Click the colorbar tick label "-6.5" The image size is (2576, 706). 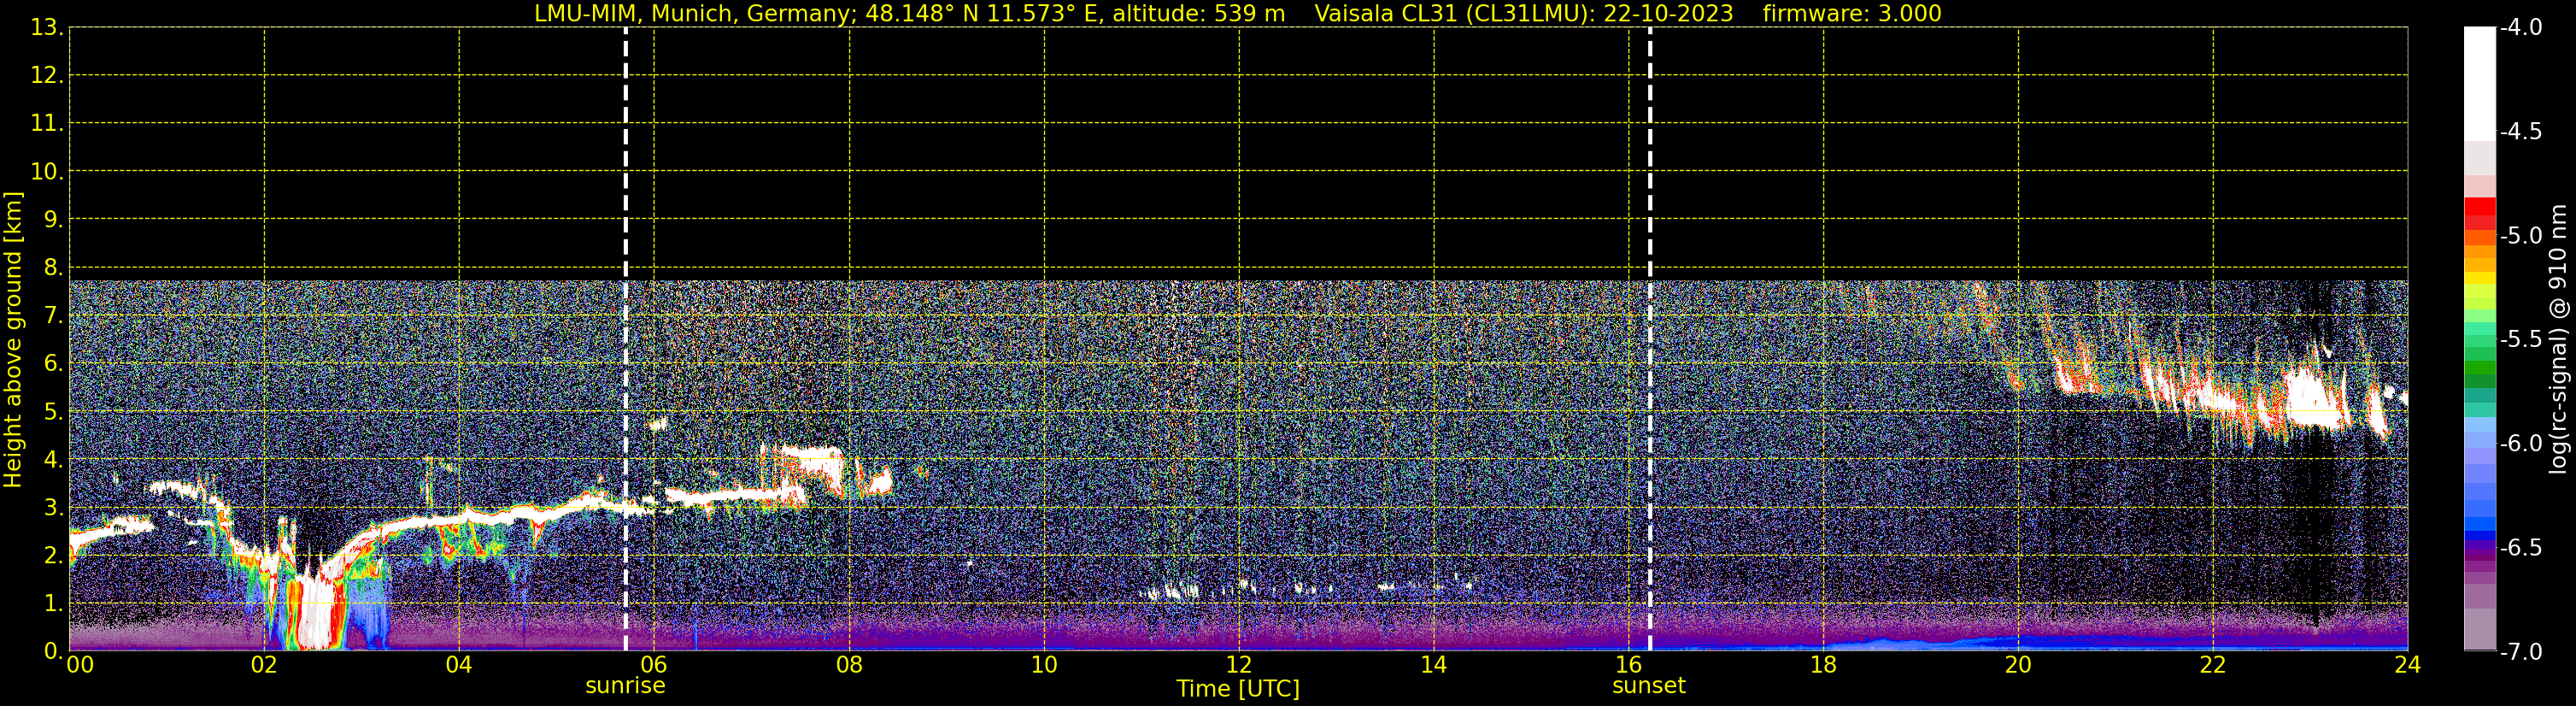point(2521,547)
